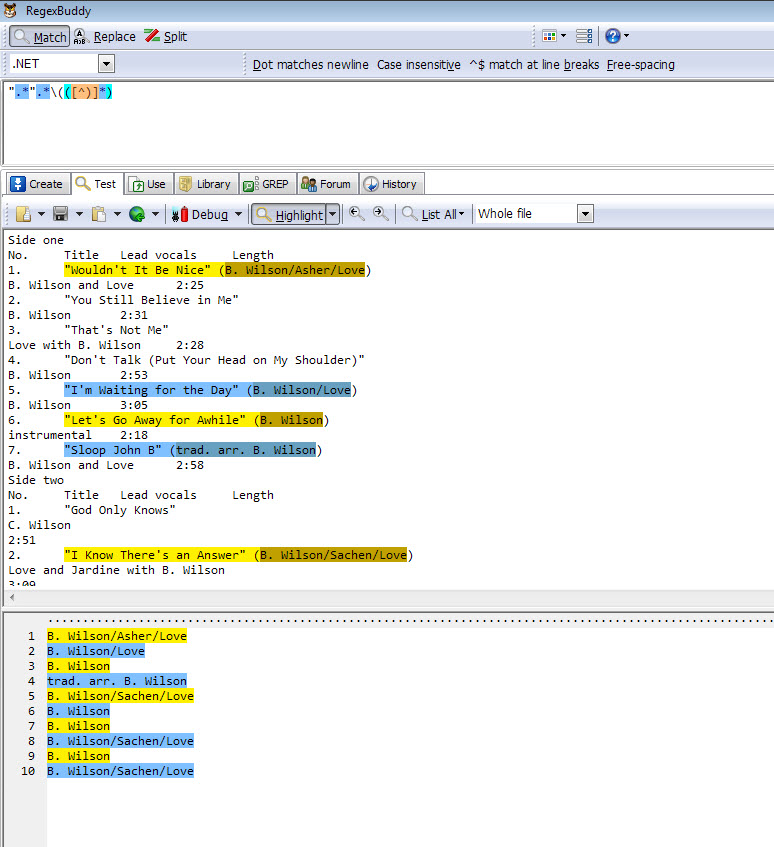Select the Split mode button
This screenshot has height=847, width=774.
[165, 37]
